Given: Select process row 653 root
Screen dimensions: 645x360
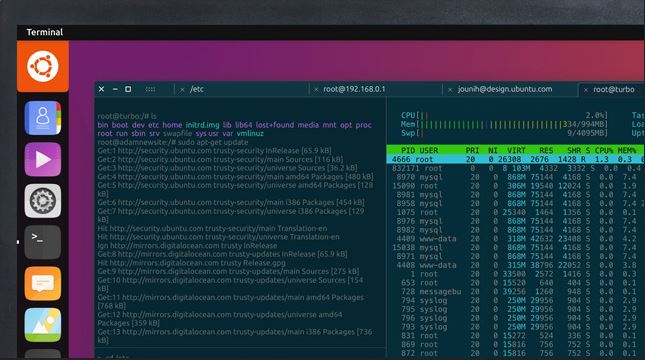Looking at the screenshot, I should pyautogui.click(x=515, y=283).
